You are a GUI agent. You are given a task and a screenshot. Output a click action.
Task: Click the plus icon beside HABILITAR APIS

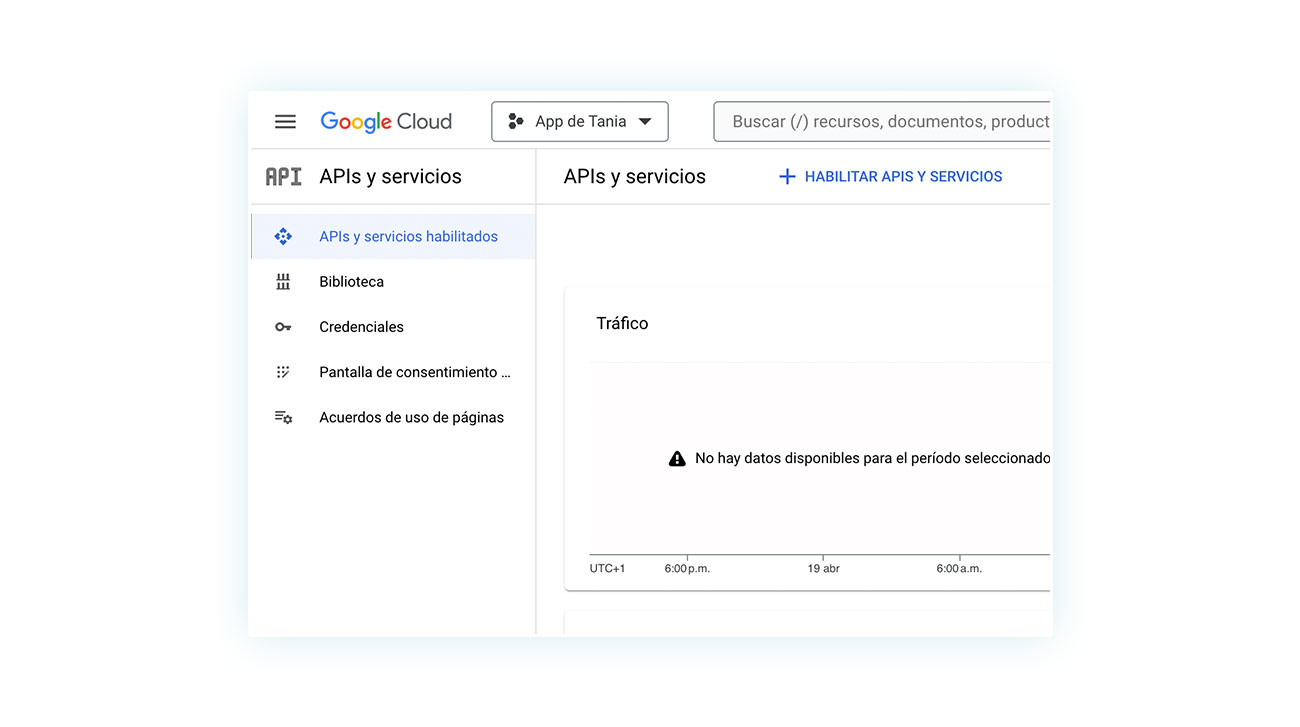coord(787,177)
